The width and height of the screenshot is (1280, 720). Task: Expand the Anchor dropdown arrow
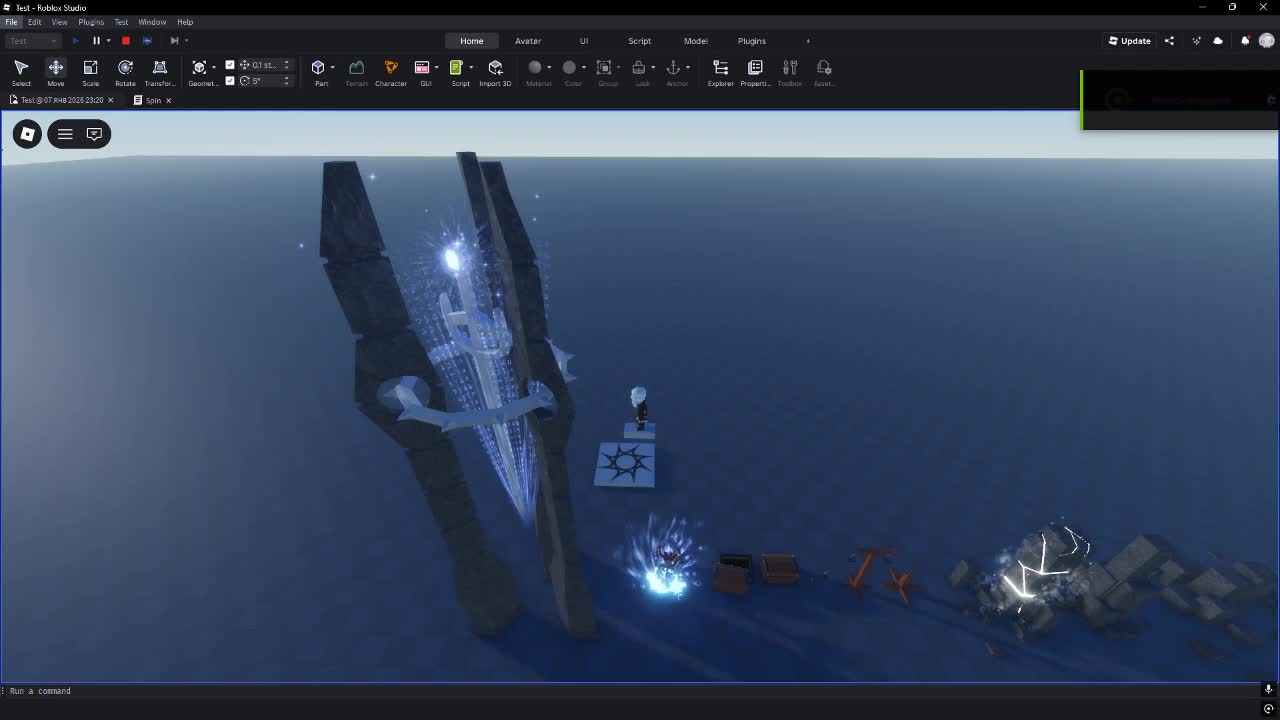tap(687, 67)
